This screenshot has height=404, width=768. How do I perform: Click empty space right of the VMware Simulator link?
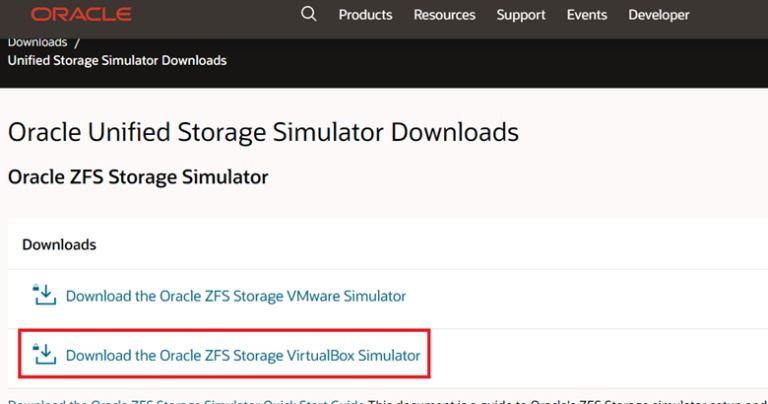tap(580, 296)
